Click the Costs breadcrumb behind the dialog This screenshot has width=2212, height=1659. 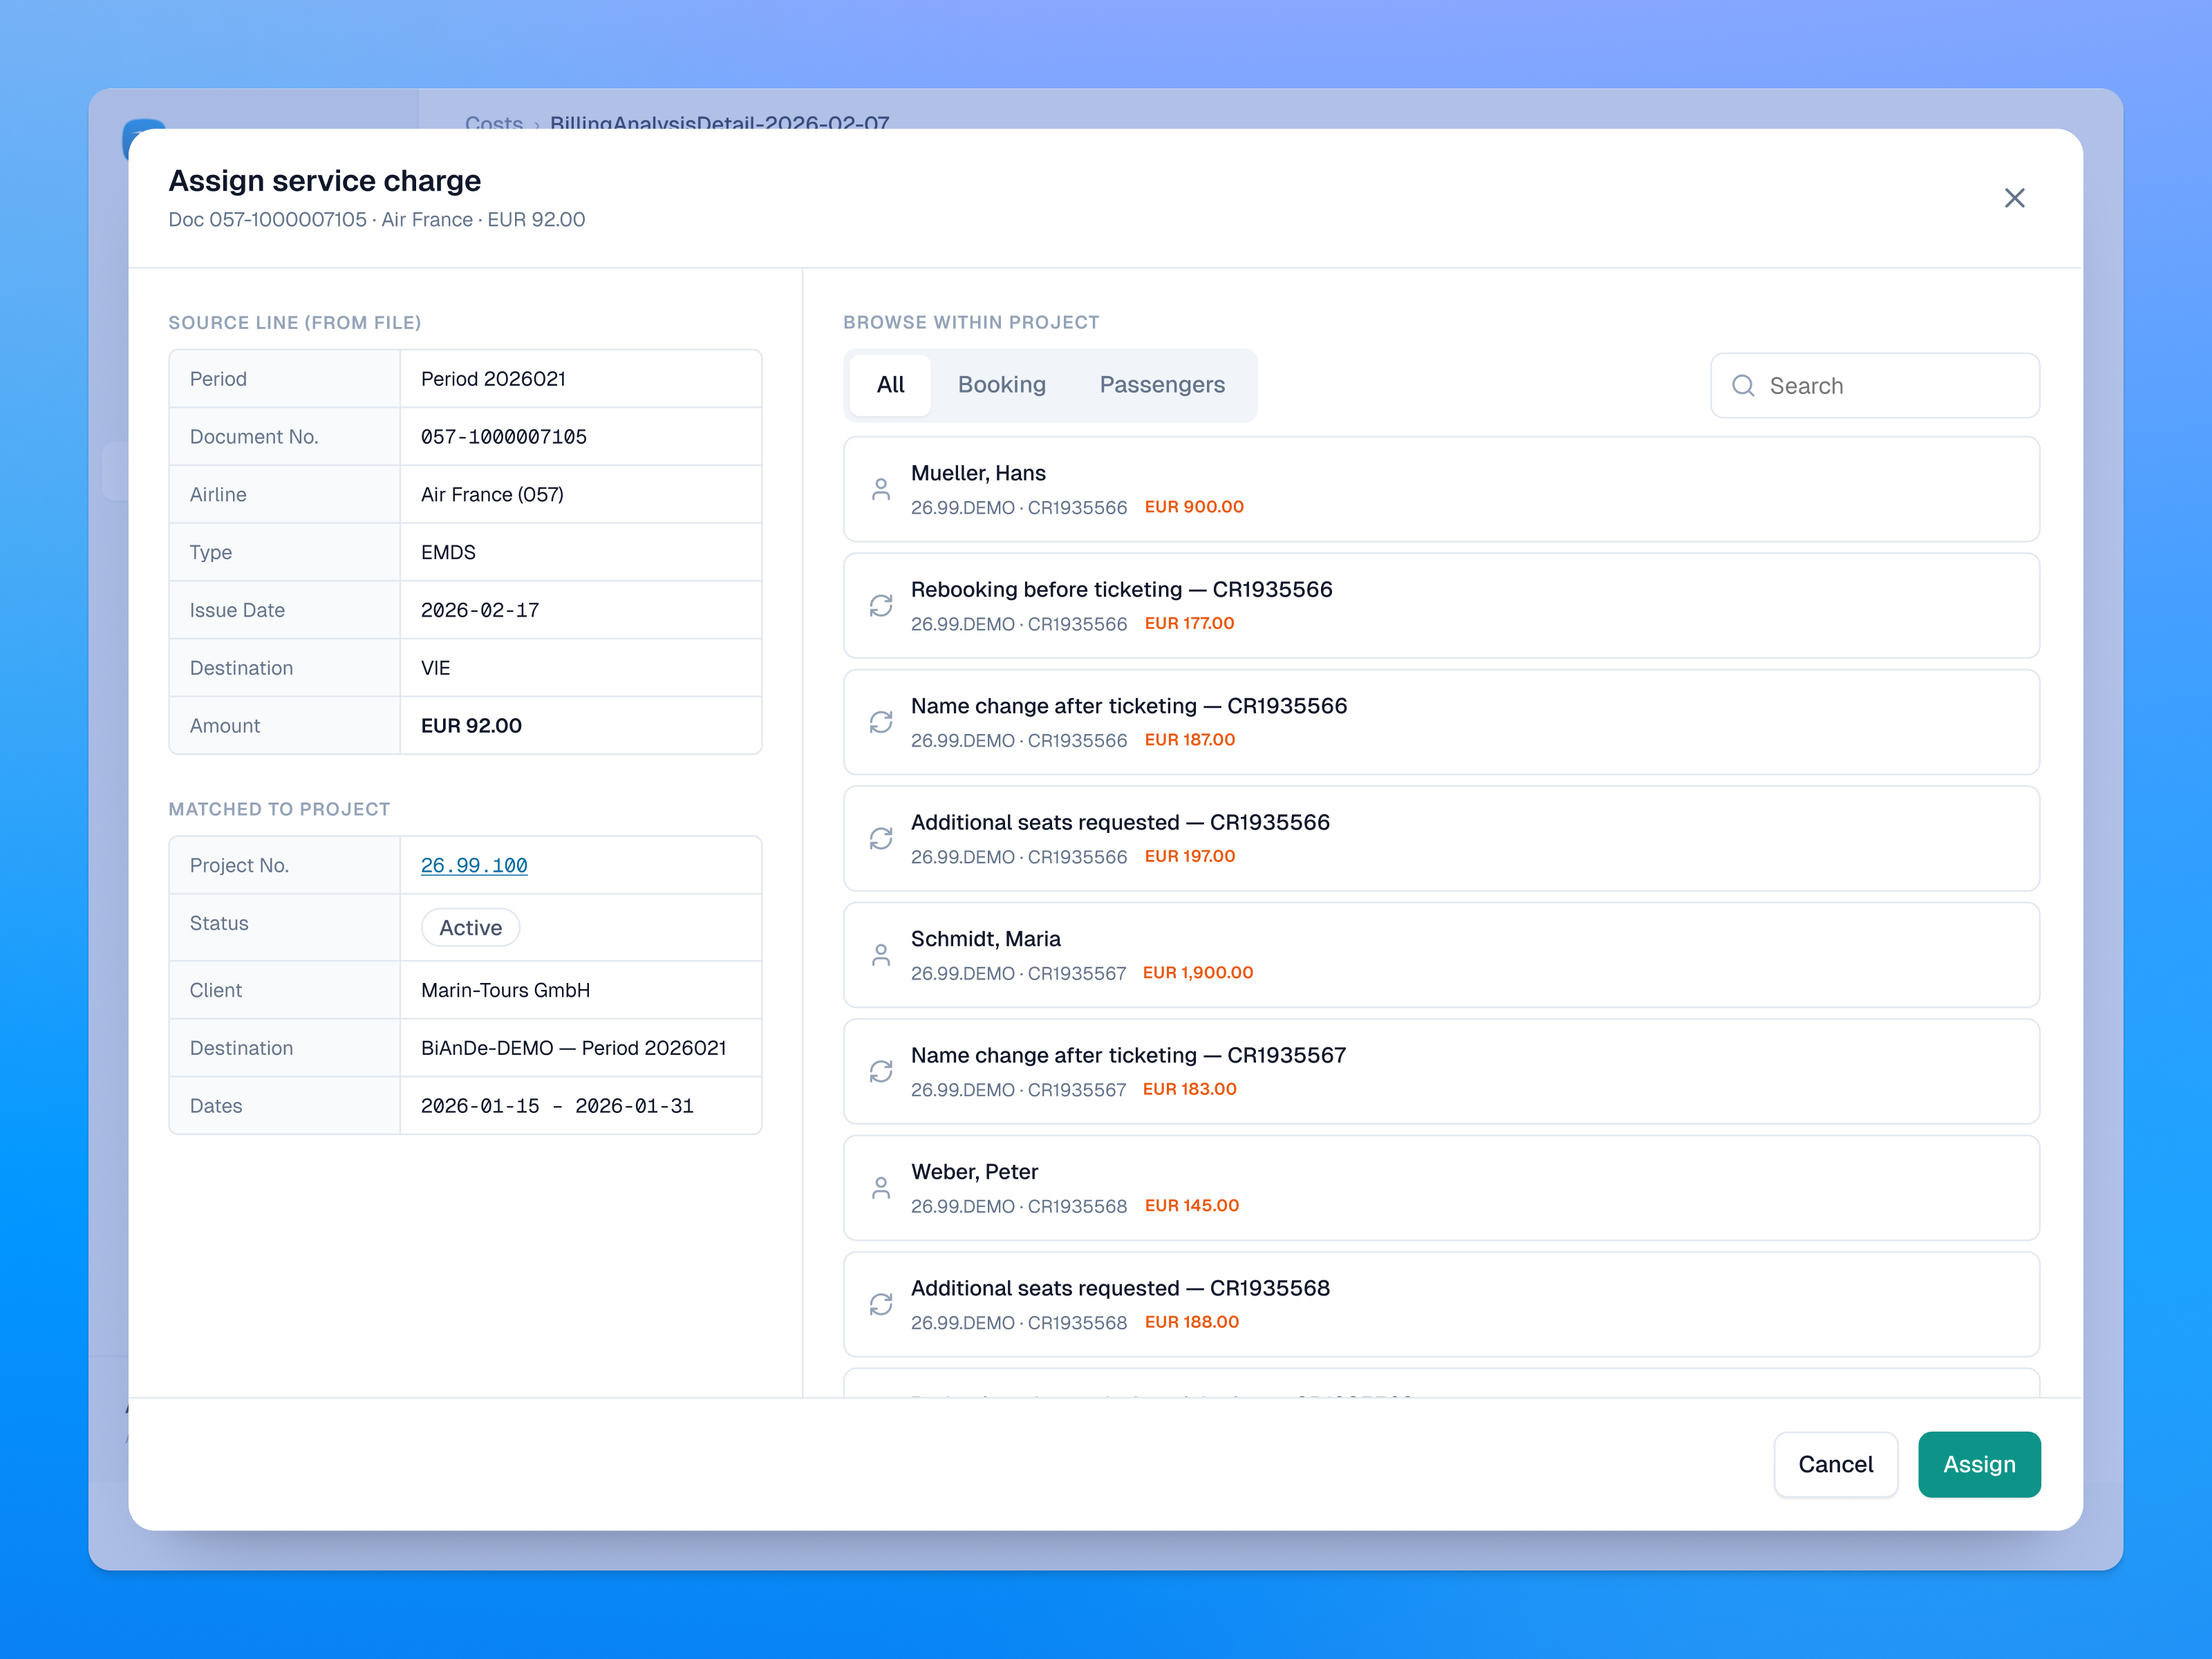pos(494,123)
